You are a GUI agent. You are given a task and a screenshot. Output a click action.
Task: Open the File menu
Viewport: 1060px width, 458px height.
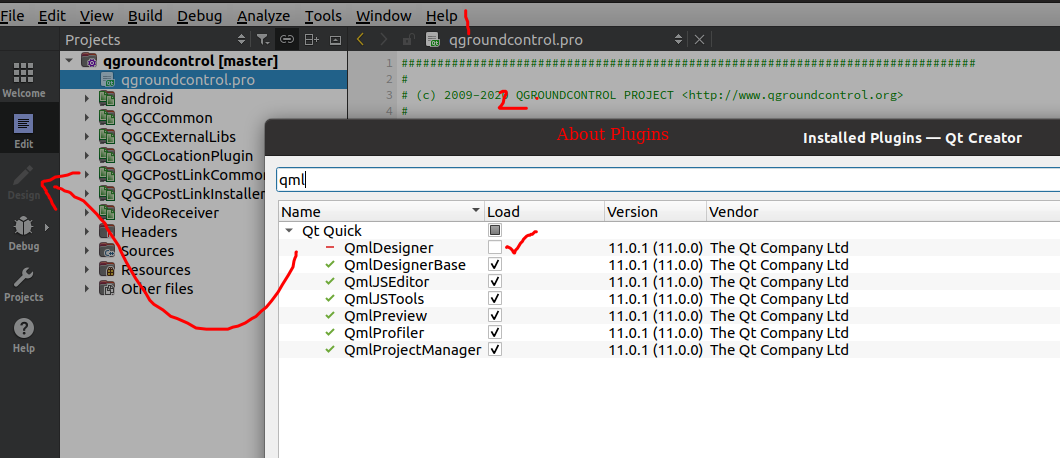click(11, 16)
